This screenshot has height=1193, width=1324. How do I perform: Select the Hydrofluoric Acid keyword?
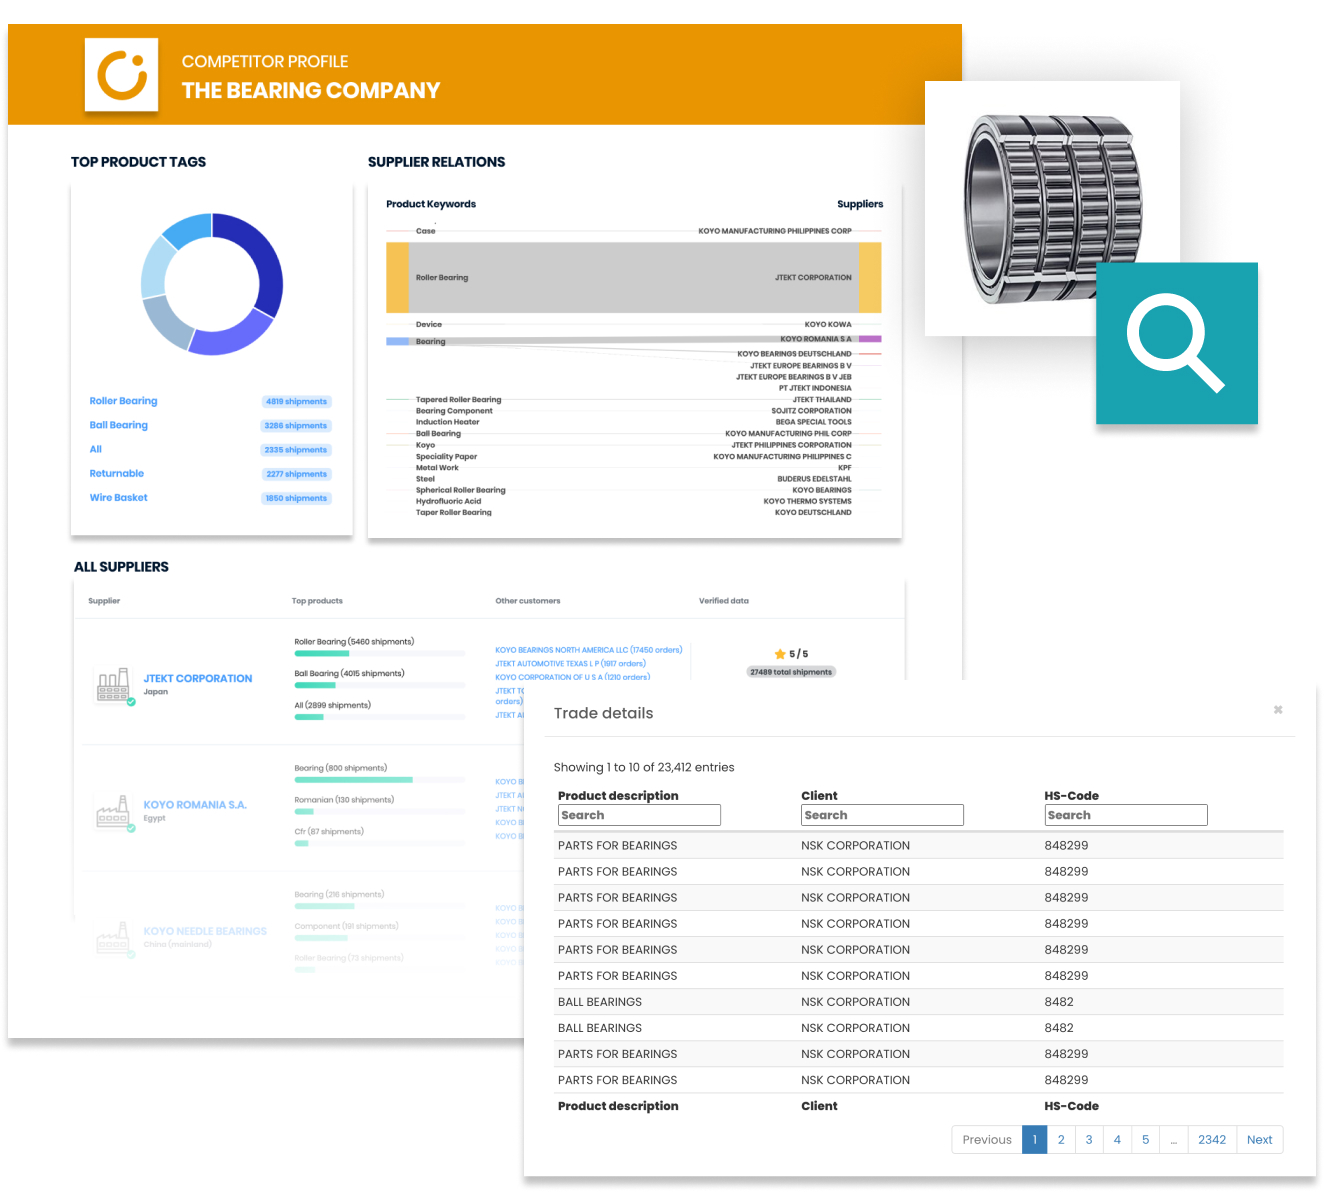coord(448,501)
